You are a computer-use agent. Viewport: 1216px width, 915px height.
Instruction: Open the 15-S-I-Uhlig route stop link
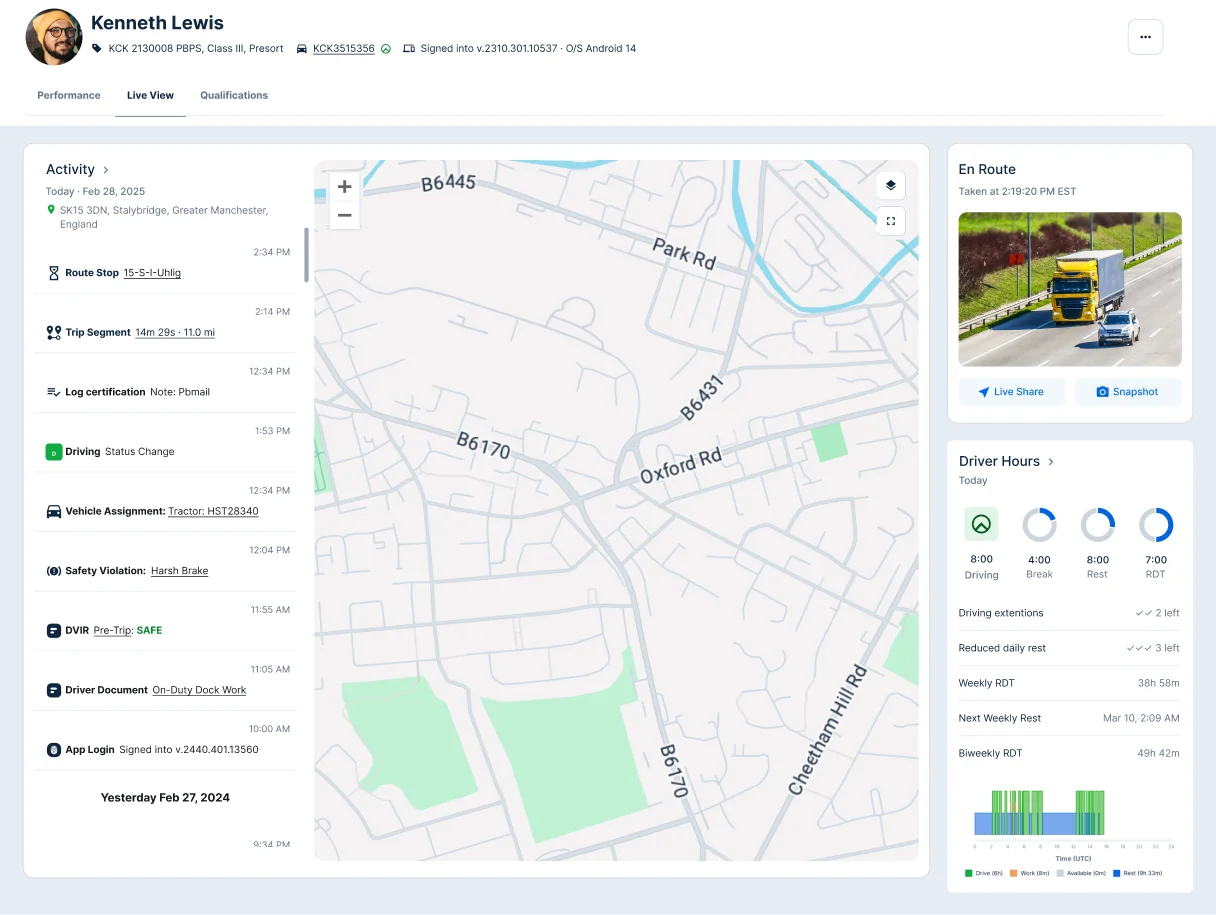click(x=152, y=272)
